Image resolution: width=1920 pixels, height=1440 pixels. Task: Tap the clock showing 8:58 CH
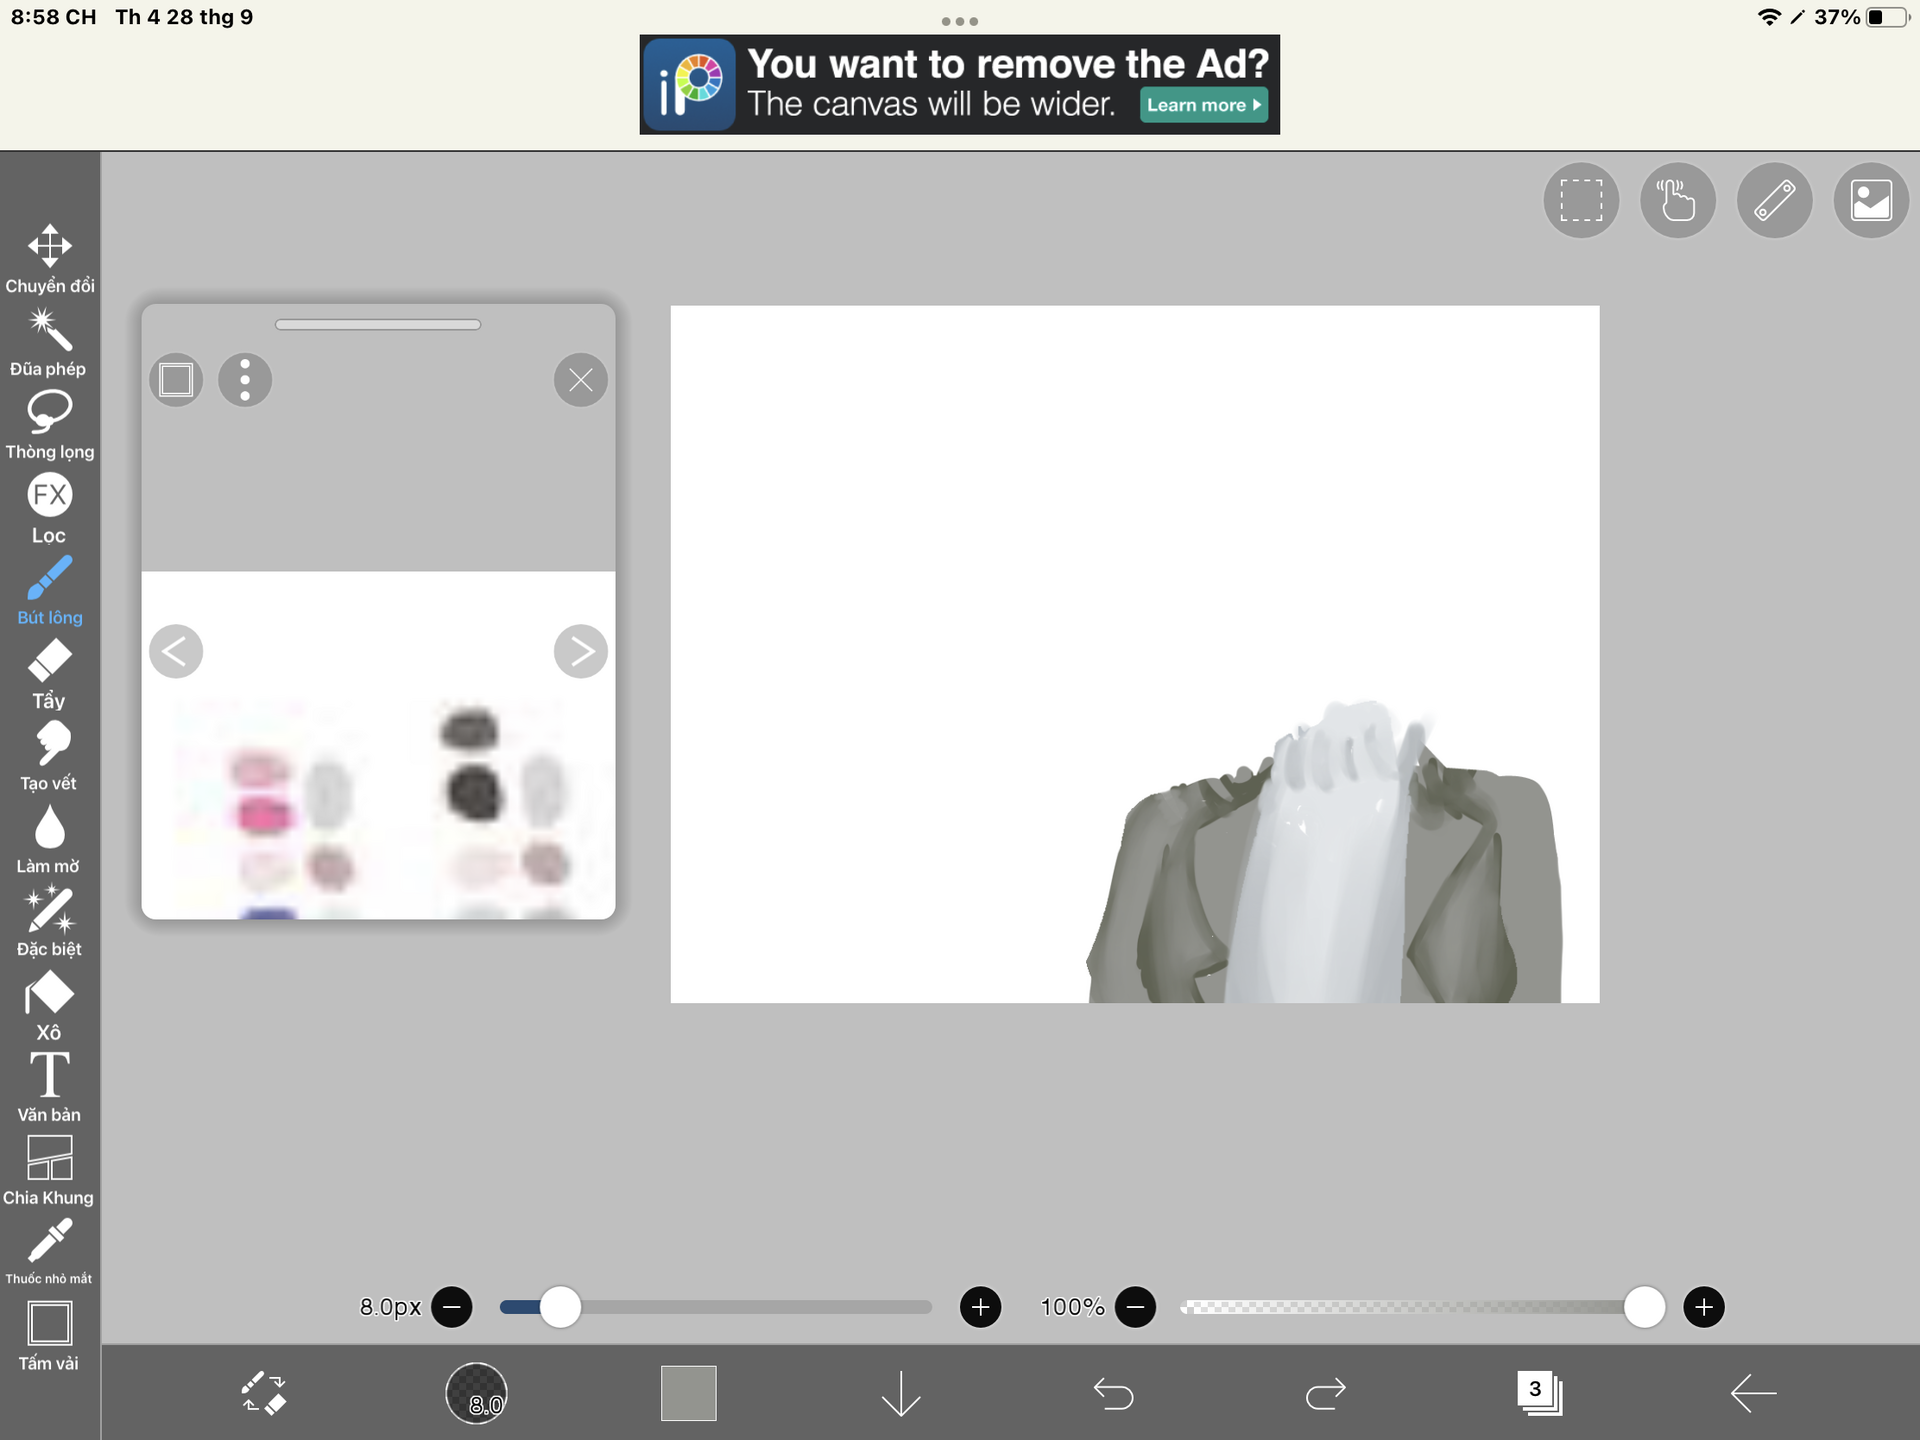point(54,17)
